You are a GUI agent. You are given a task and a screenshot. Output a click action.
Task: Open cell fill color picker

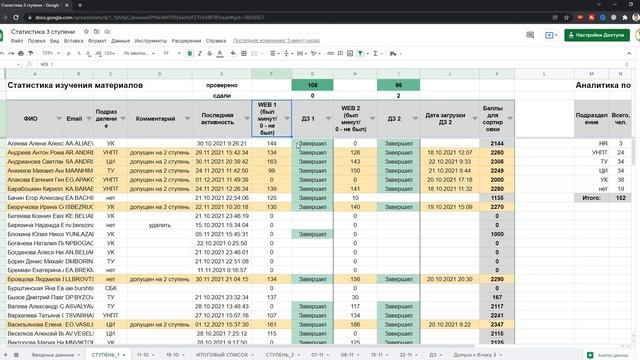point(233,53)
